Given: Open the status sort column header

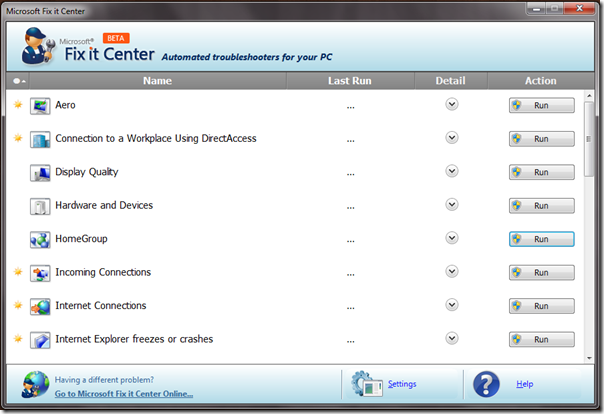Looking at the screenshot, I should (18, 81).
